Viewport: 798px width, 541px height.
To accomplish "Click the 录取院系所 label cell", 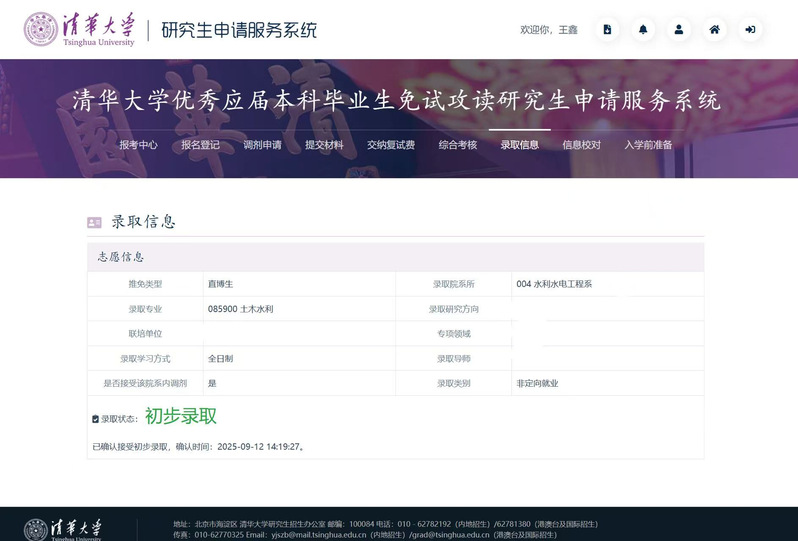I will pos(453,284).
